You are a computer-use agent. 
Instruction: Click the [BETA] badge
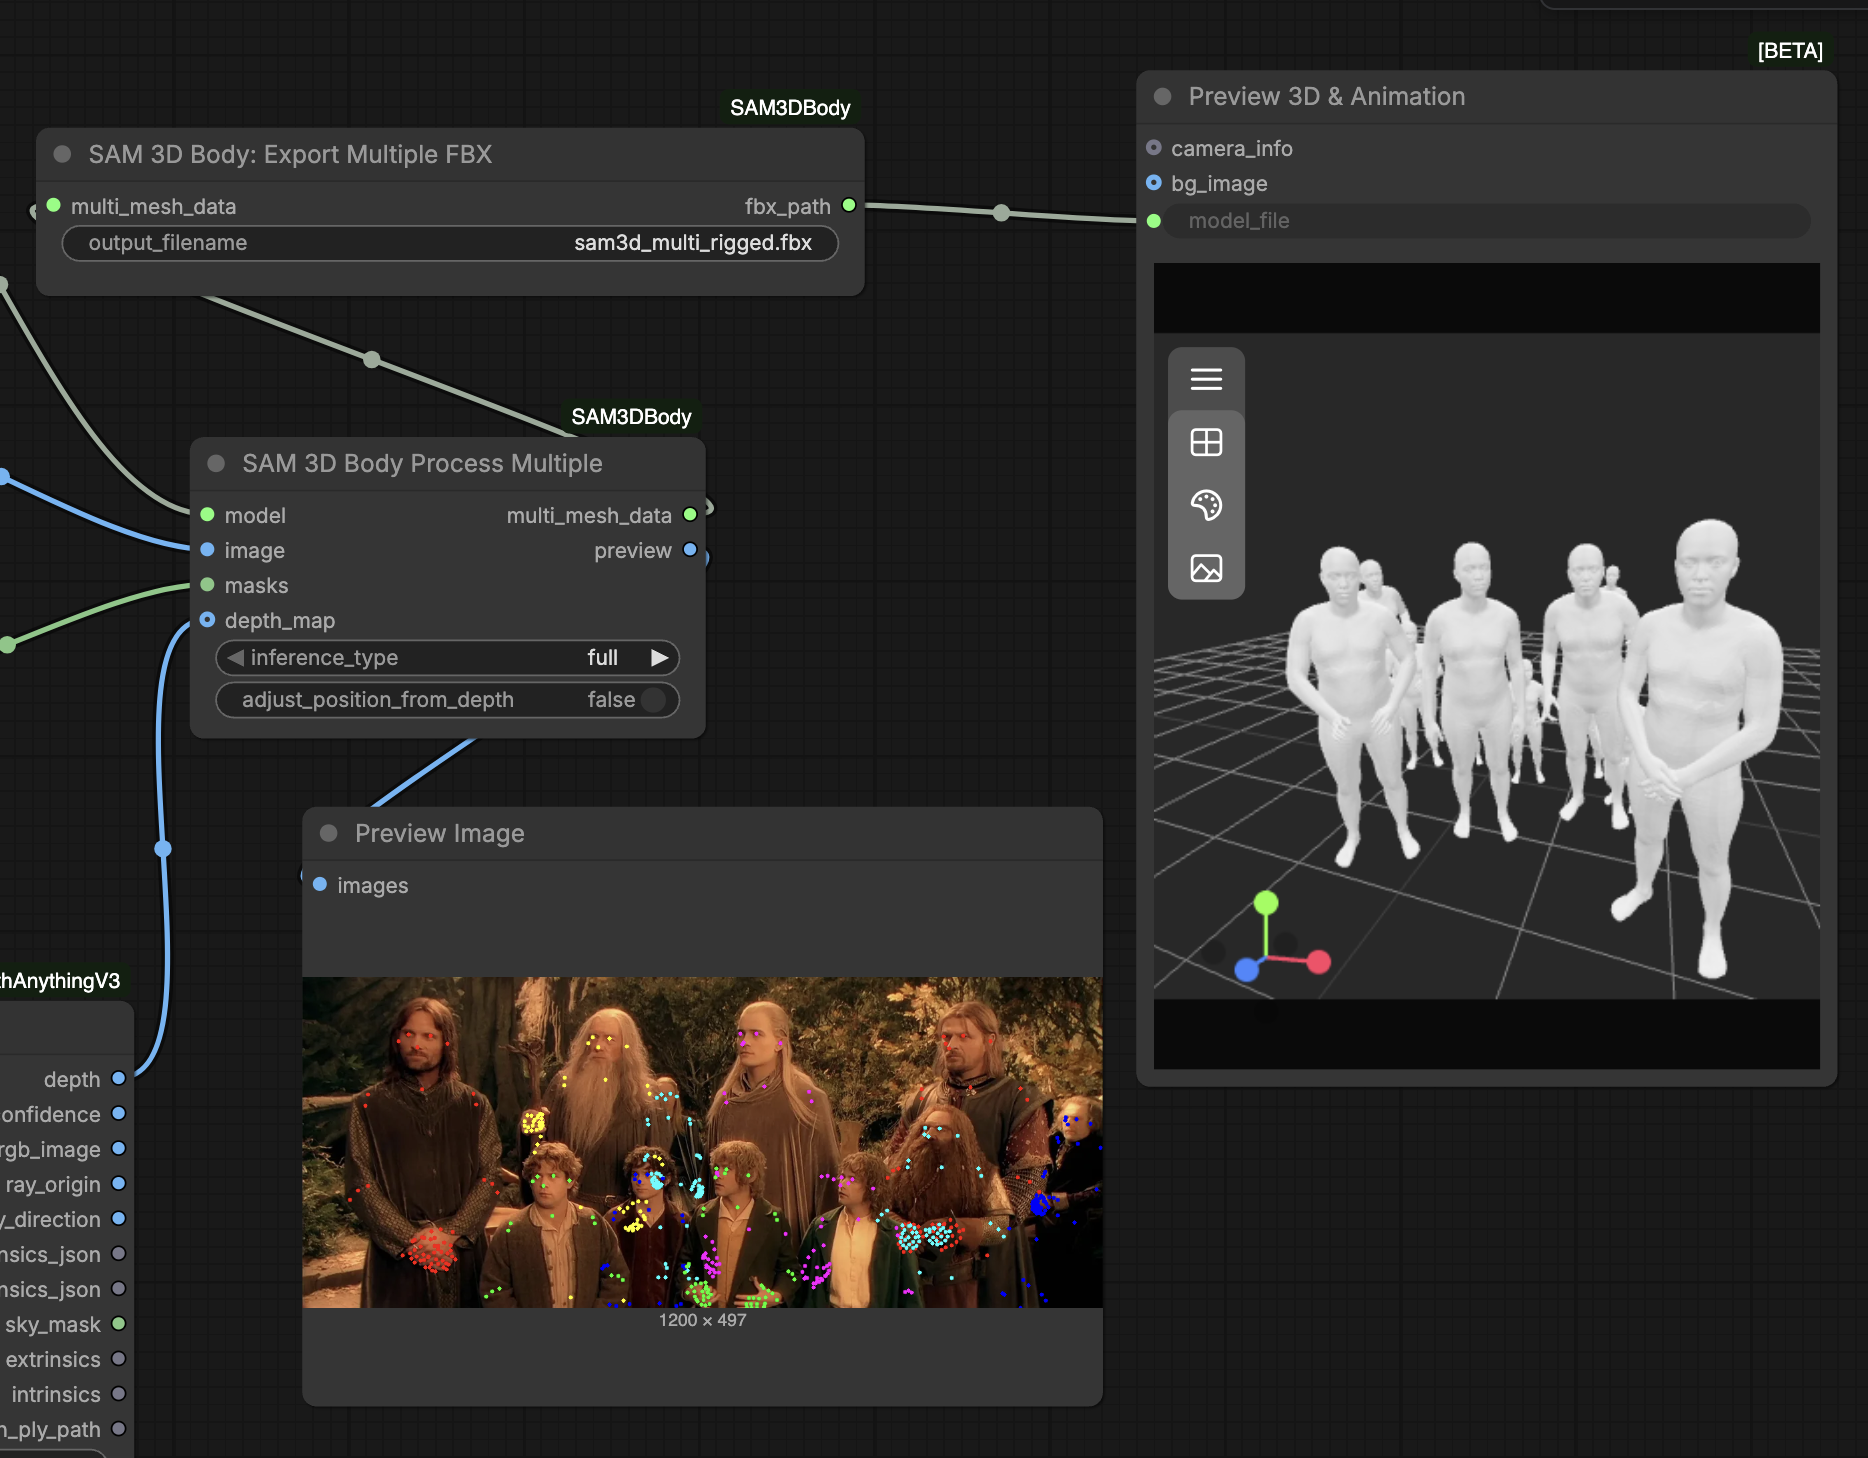(x=1790, y=51)
